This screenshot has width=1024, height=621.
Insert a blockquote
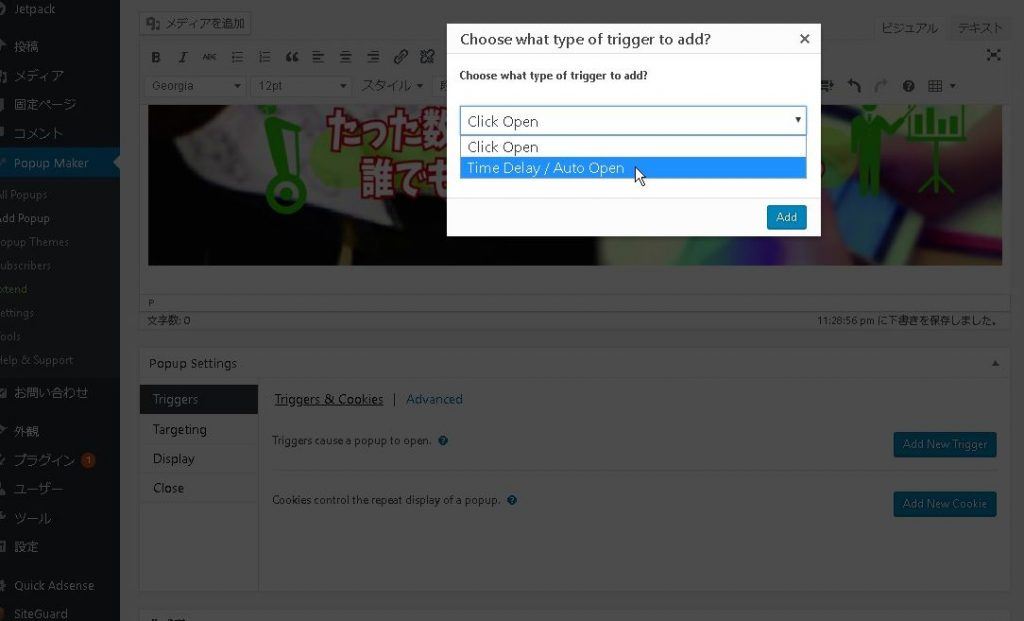(x=292, y=57)
